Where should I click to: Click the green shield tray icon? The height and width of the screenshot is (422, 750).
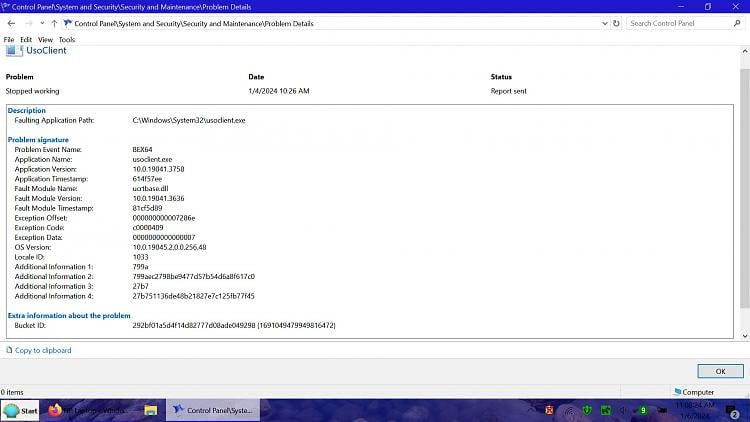587,410
